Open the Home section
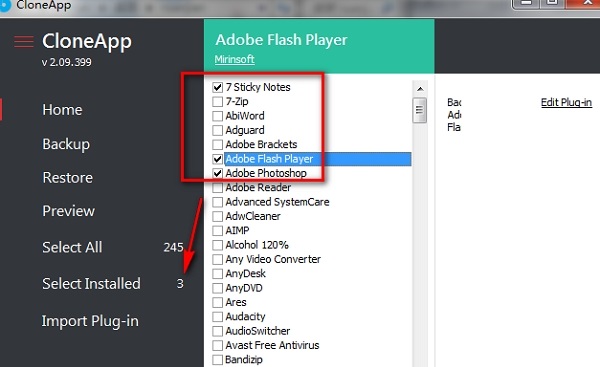 (62, 110)
